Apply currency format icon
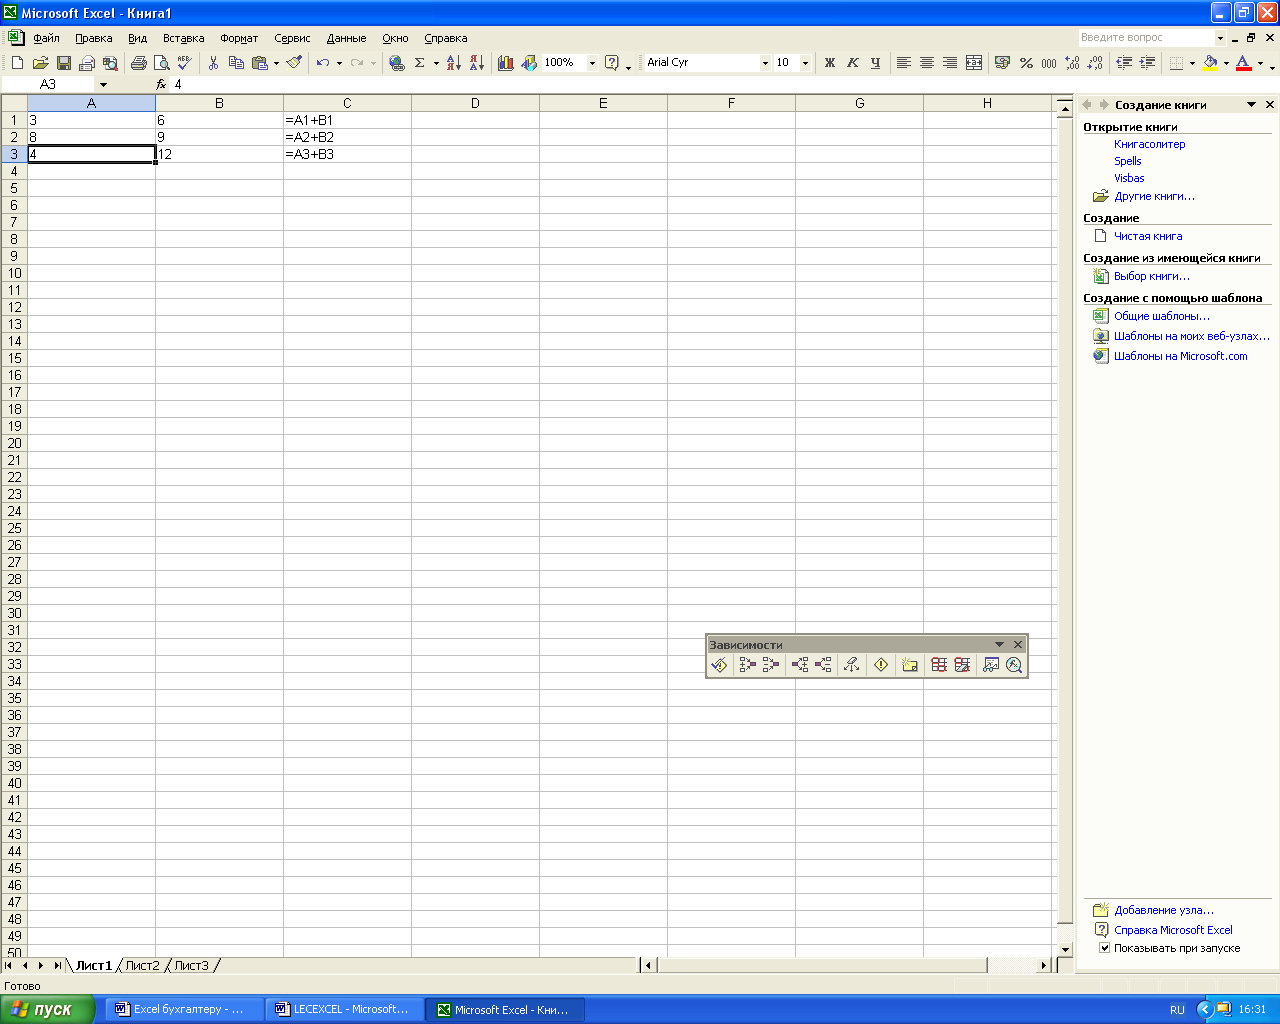Screen dimensions: 1280x1024 [x=1002, y=63]
